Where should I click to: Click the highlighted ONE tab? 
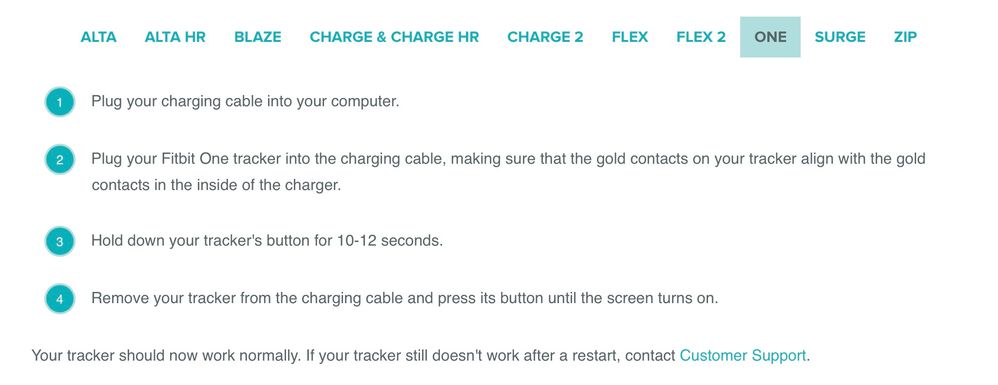pyautogui.click(x=770, y=37)
